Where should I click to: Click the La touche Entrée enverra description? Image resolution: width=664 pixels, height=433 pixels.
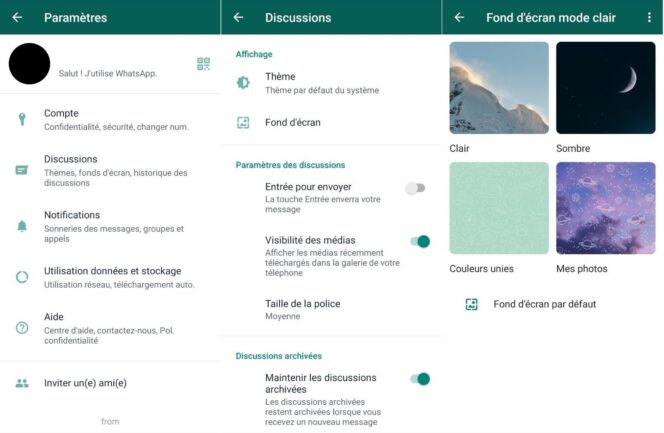(x=323, y=204)
